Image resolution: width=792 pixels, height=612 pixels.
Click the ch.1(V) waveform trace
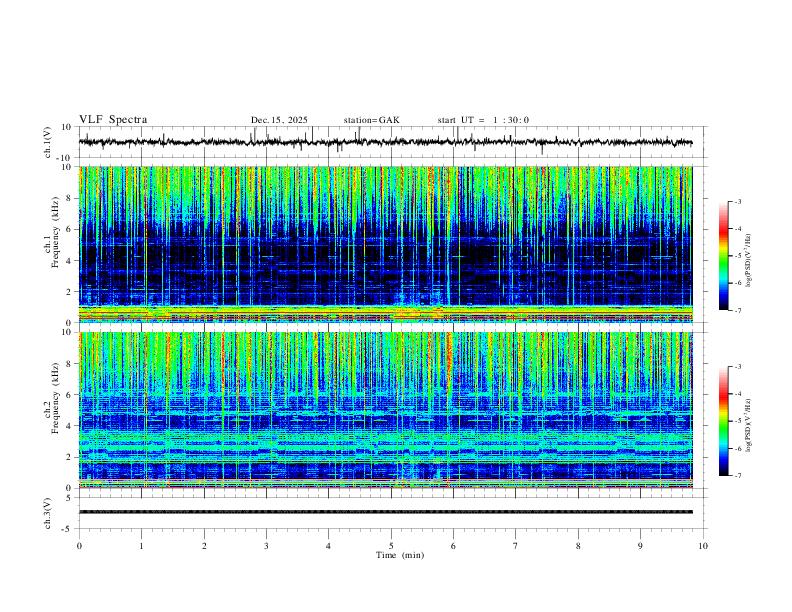point(386,142)
